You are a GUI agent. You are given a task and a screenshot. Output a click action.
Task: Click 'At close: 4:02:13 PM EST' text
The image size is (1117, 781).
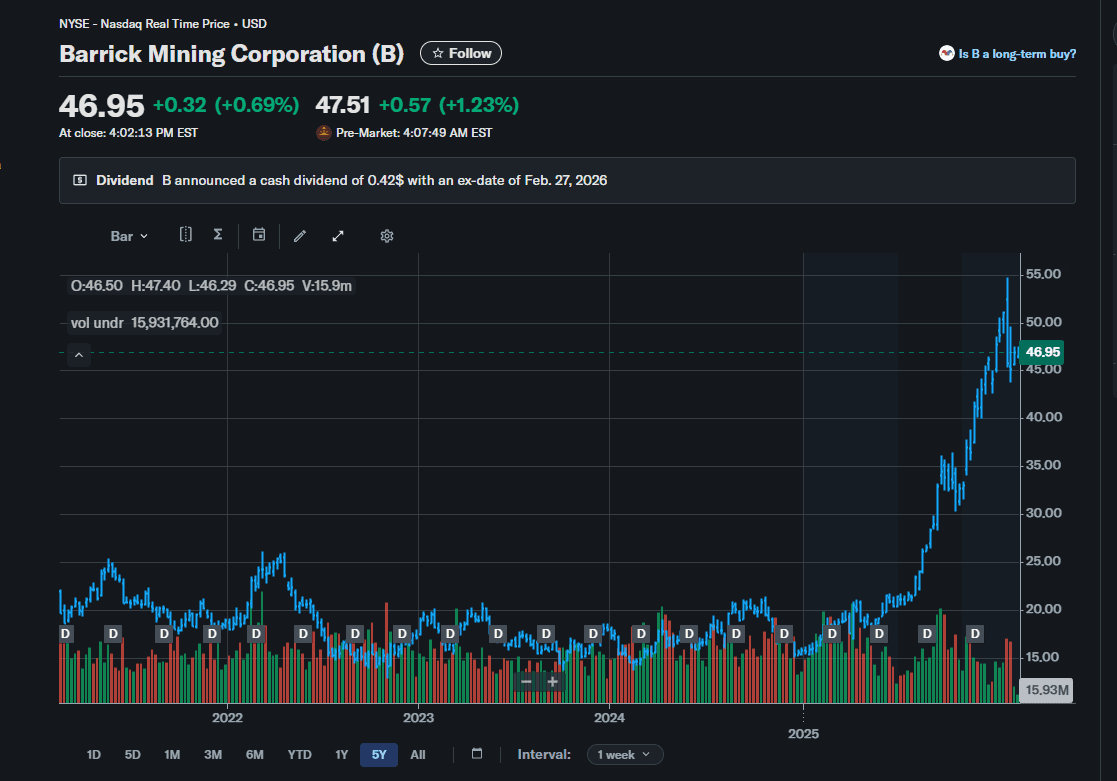(x=128, y=133)
